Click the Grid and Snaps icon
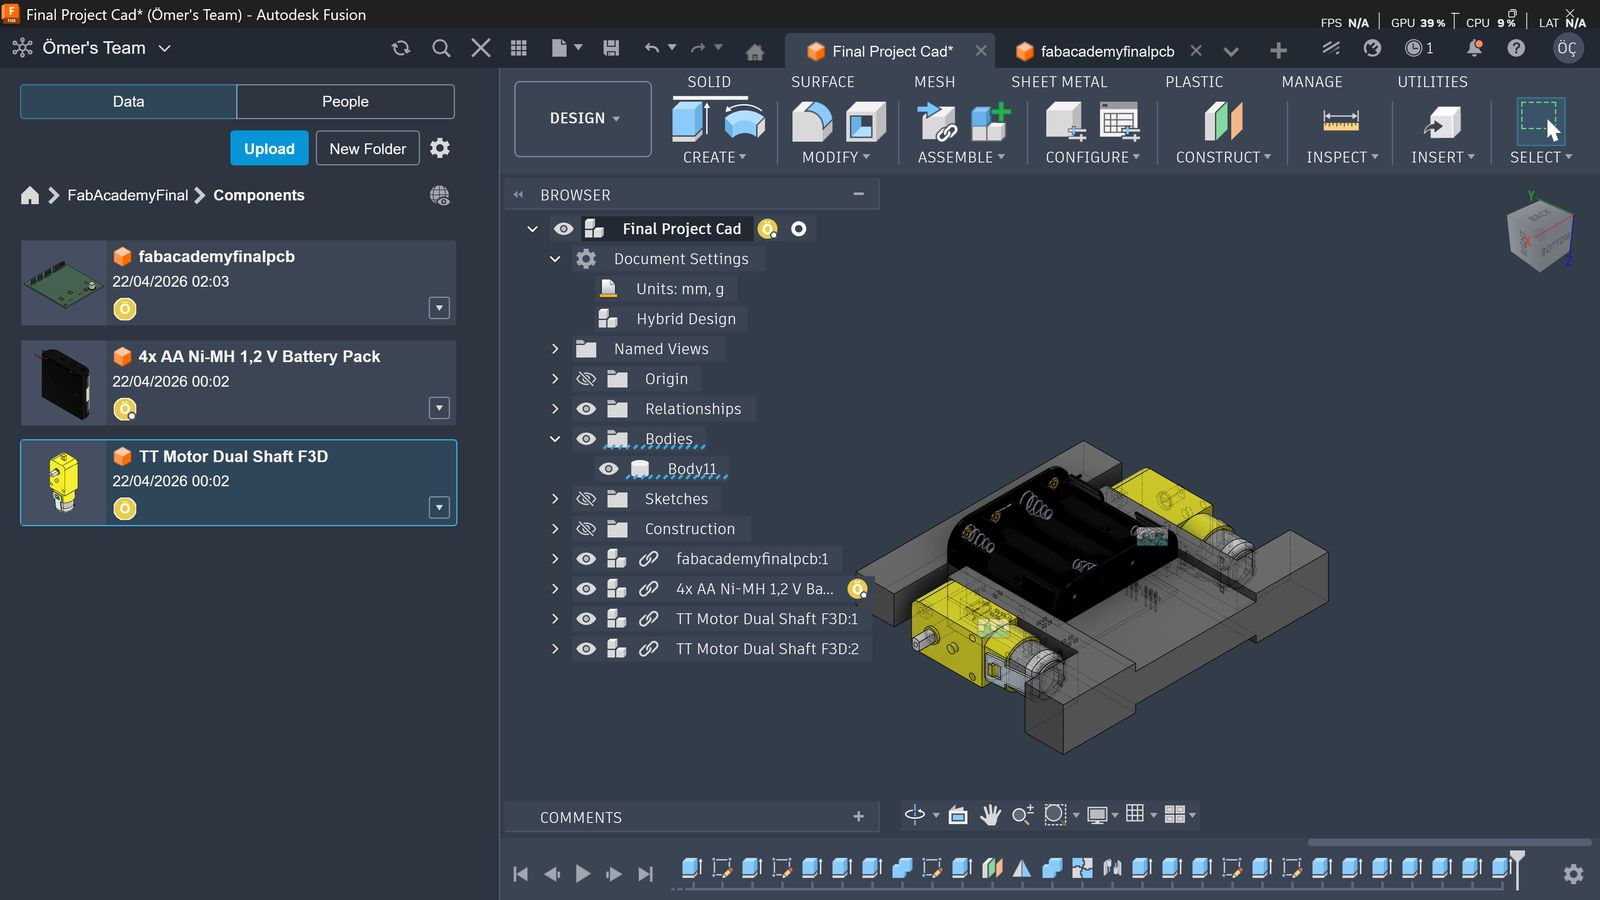Viewport: 1600px width, 900px height. tap(1135, 814)
